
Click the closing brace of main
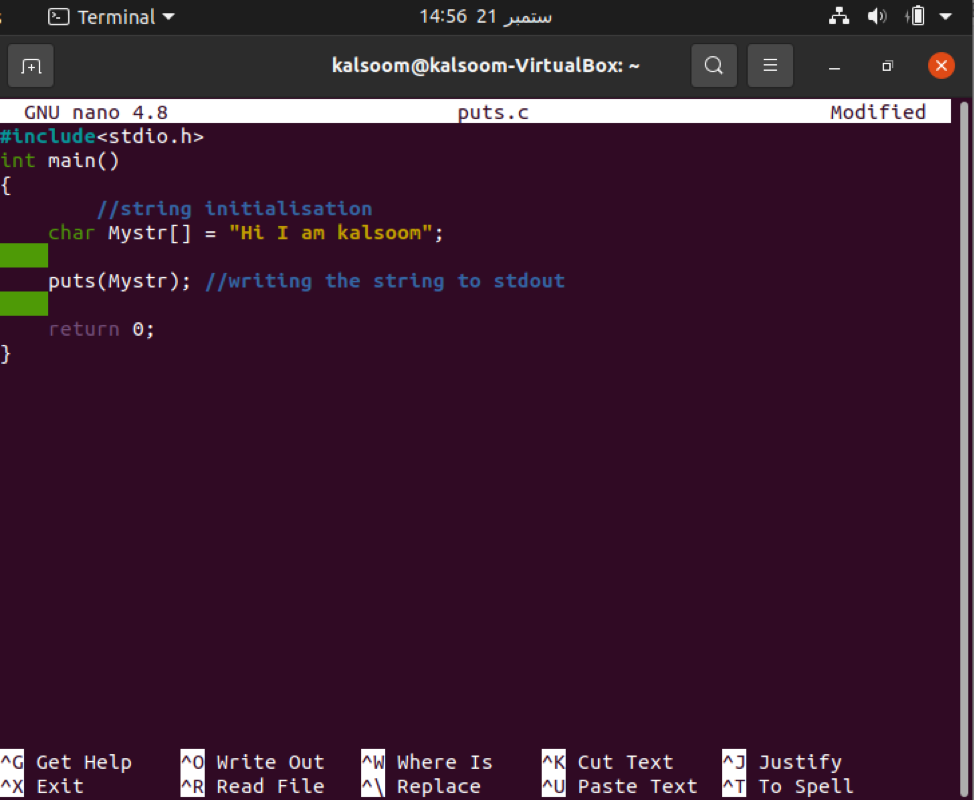pyautogui.click(x=6, y=353)
